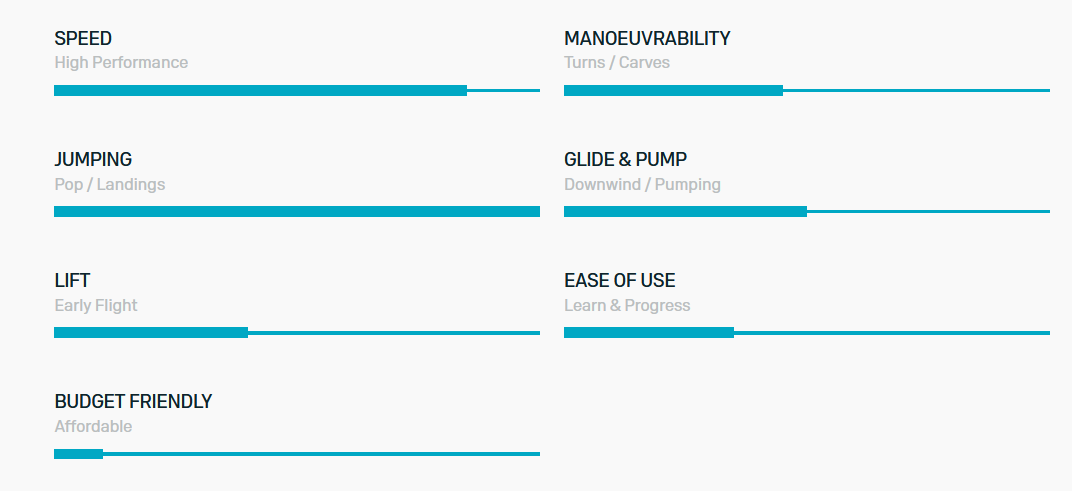Click the LIFT rating bar
Image resolution: width=1072 pixels, height=491 pixels.
tap(297, 332)
